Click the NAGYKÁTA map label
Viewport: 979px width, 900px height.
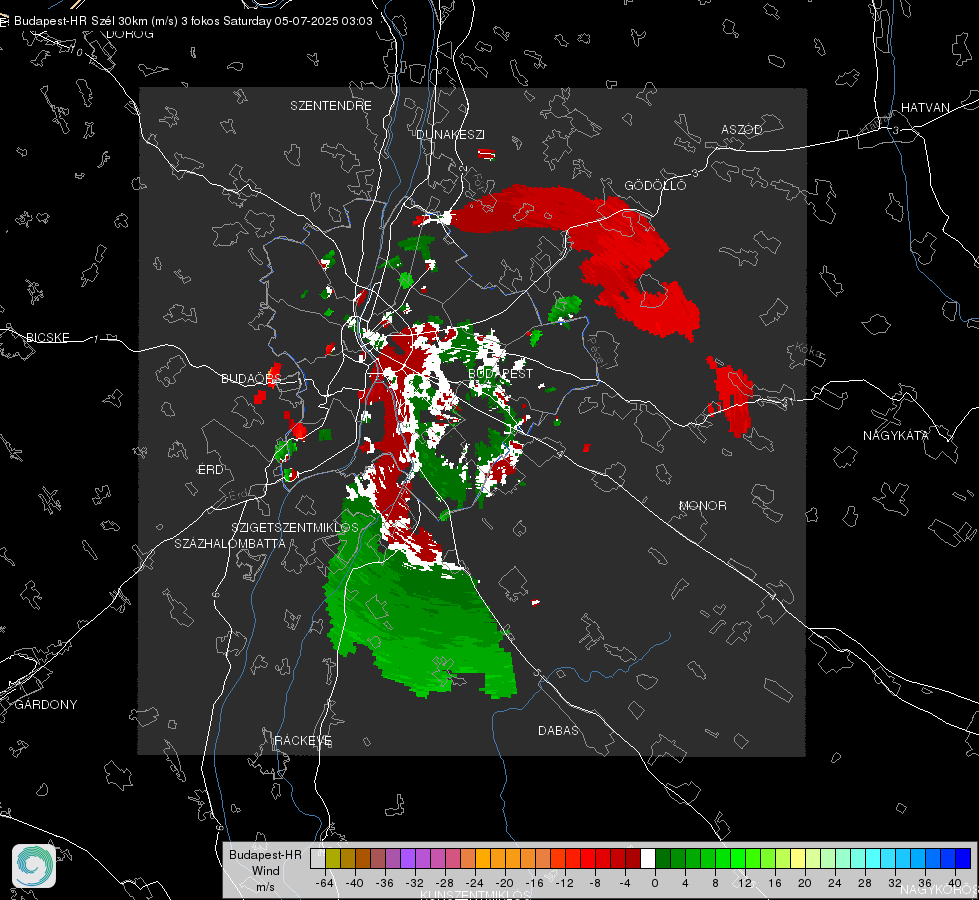pos(895,435)
